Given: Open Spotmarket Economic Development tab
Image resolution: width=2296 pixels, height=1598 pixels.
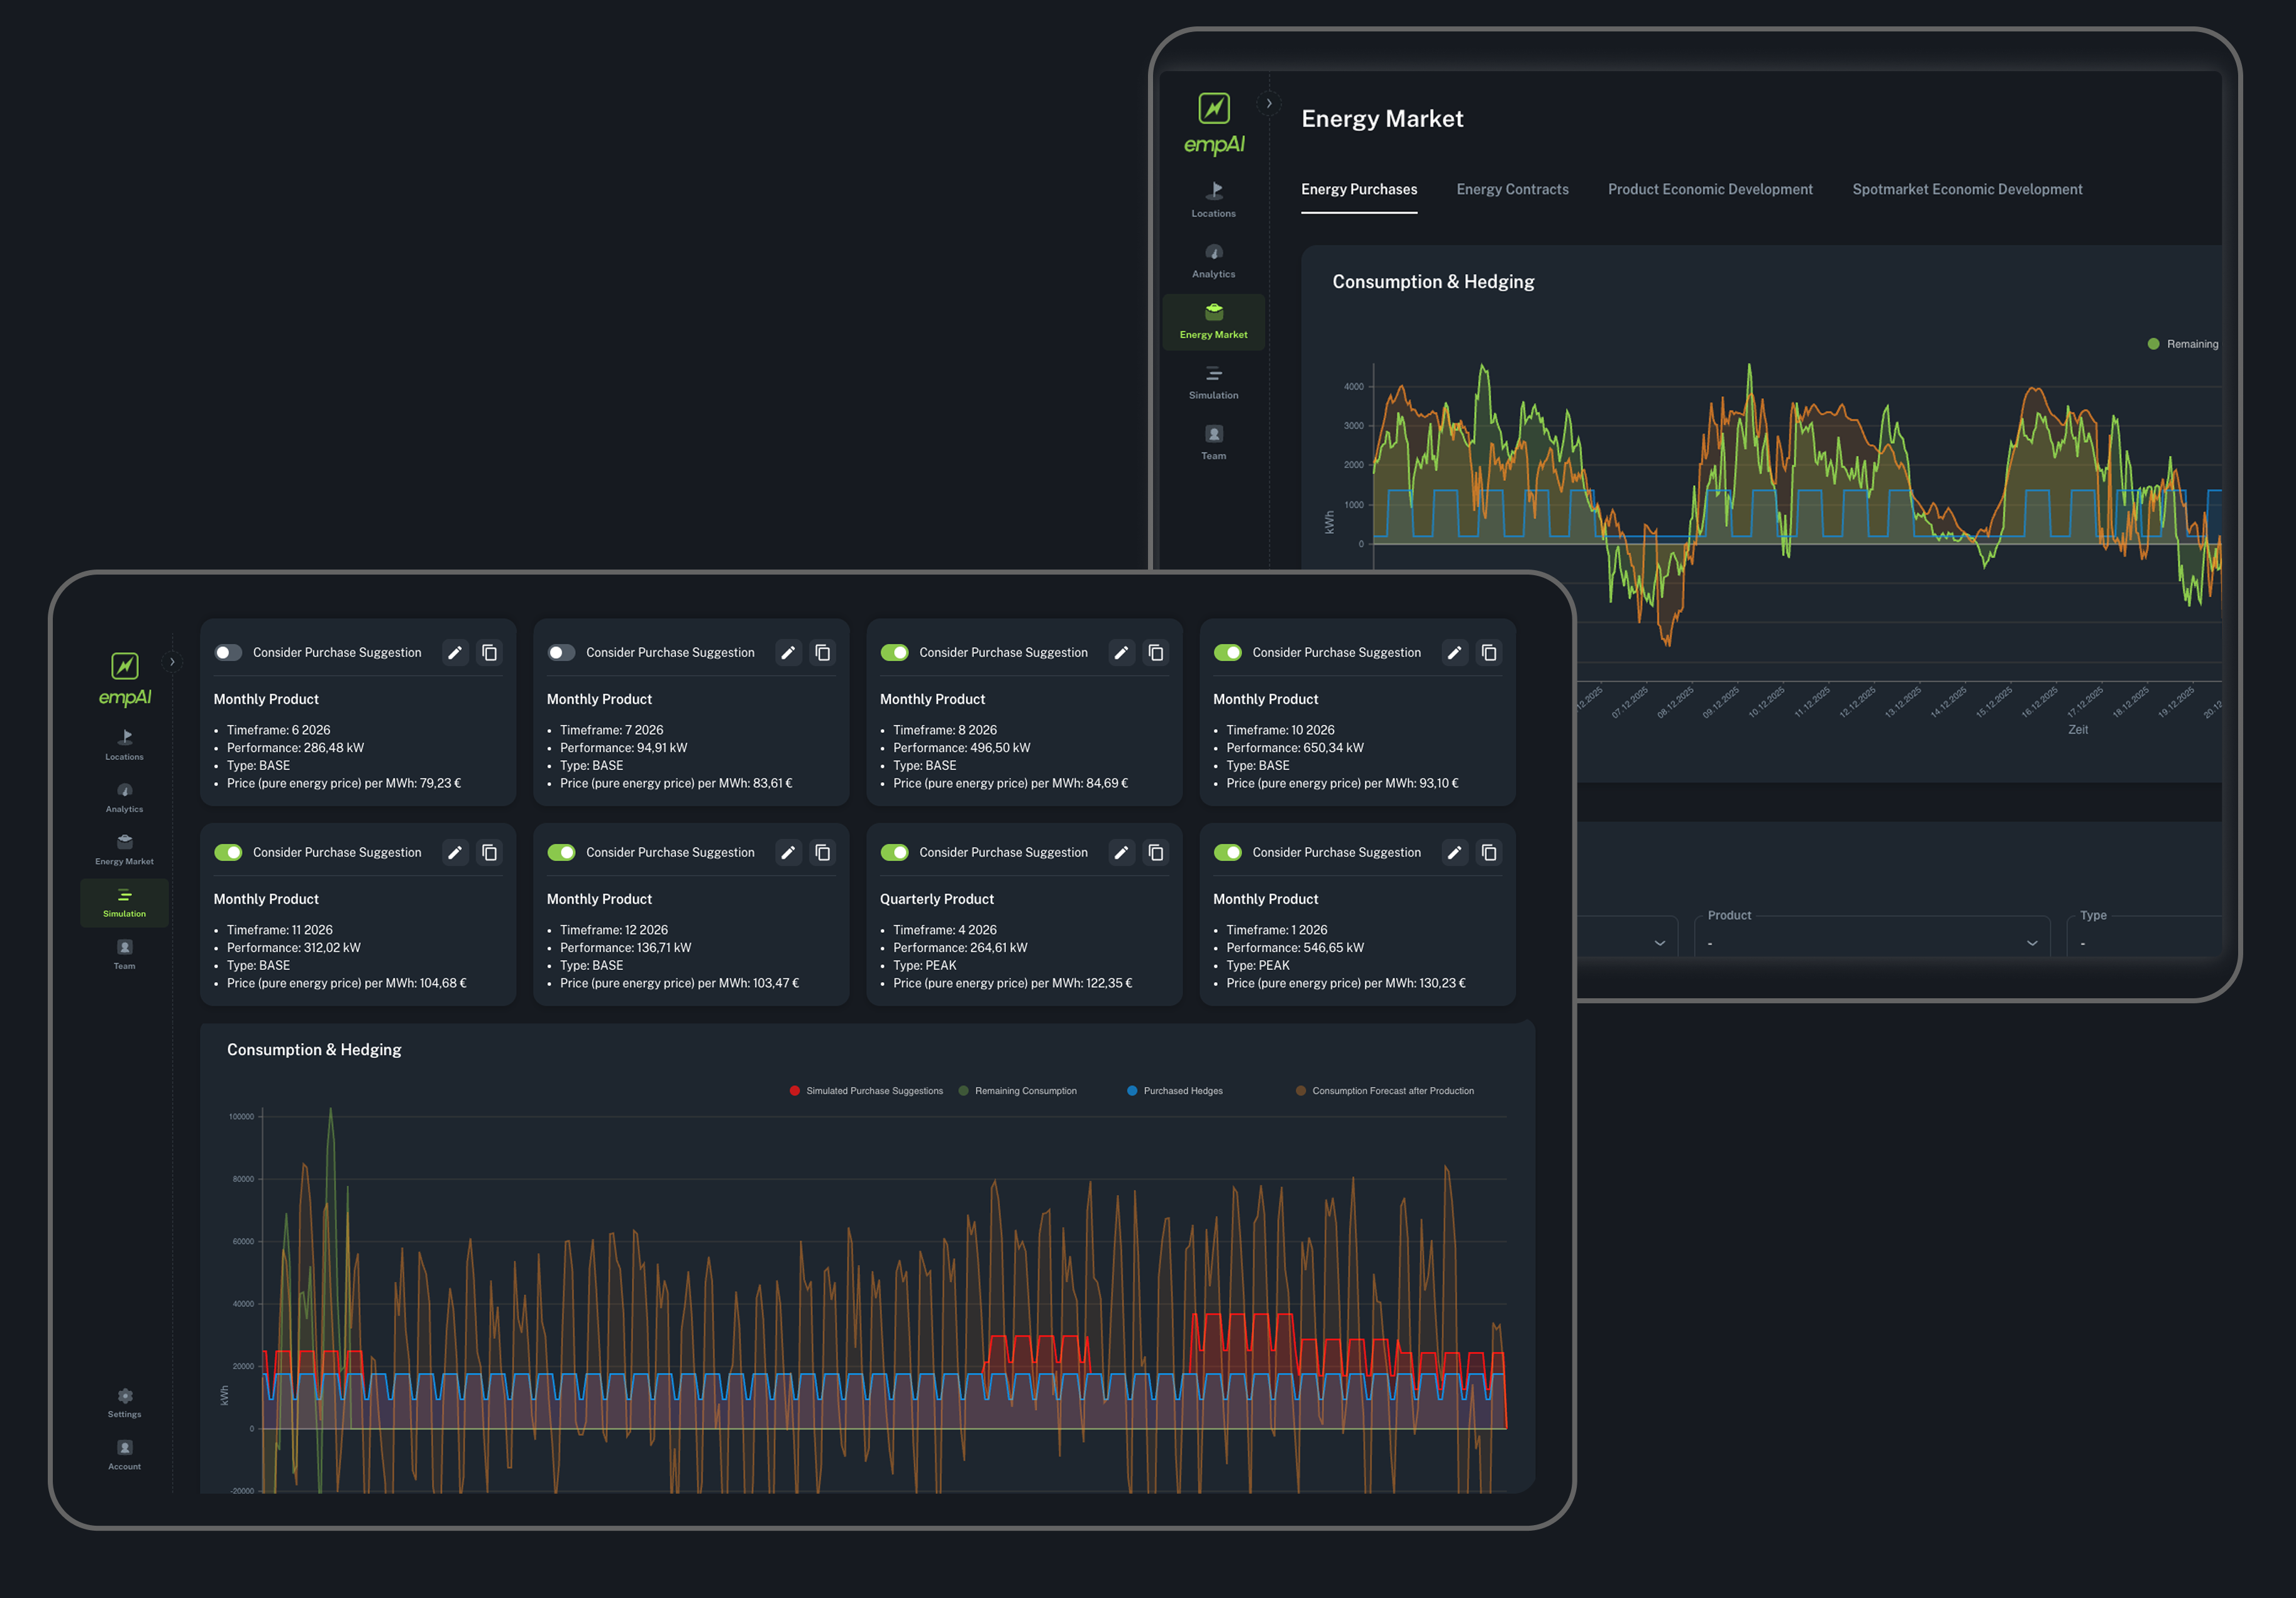Looking at the screenshot, I should (1967, 189).
